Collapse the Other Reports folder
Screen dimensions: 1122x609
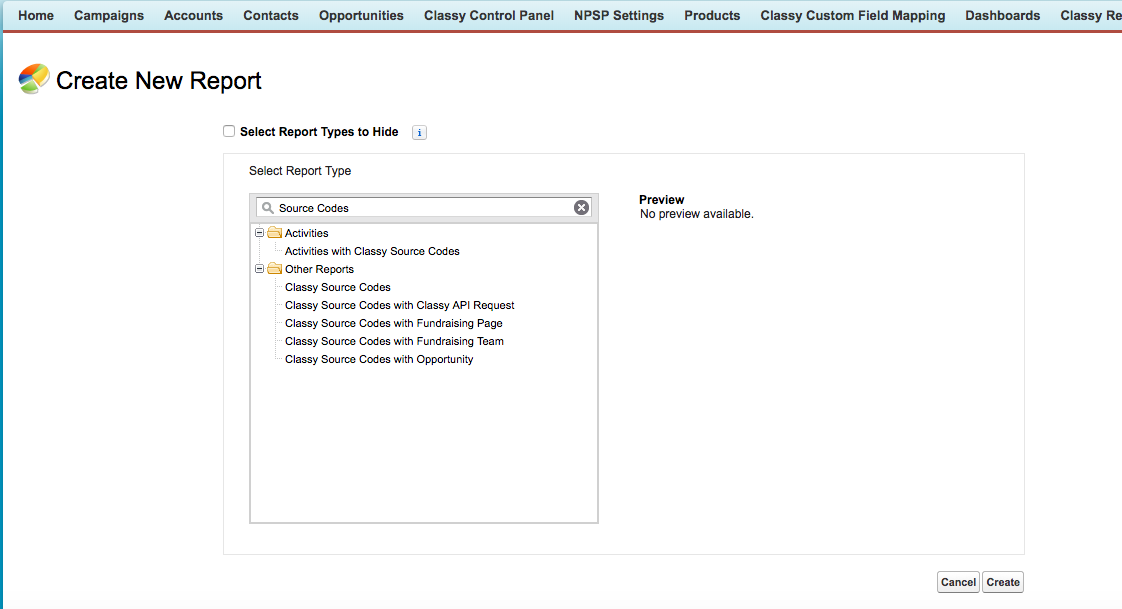260,269
